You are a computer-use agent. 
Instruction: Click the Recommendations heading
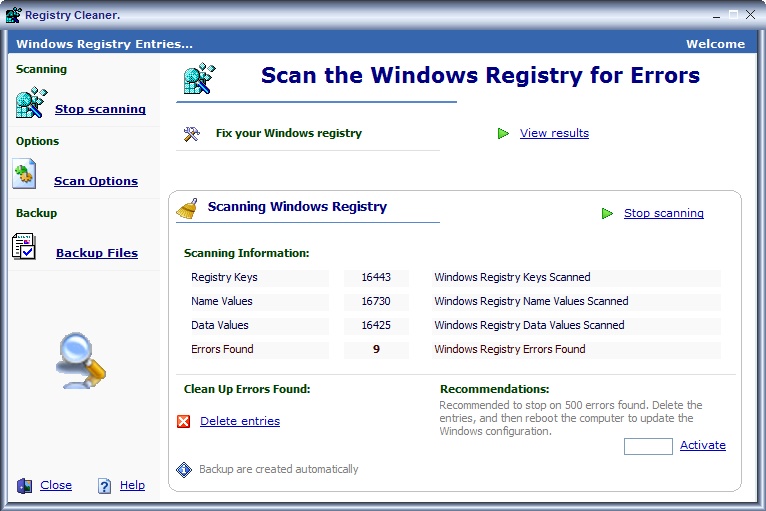click(x=494, y=389)
